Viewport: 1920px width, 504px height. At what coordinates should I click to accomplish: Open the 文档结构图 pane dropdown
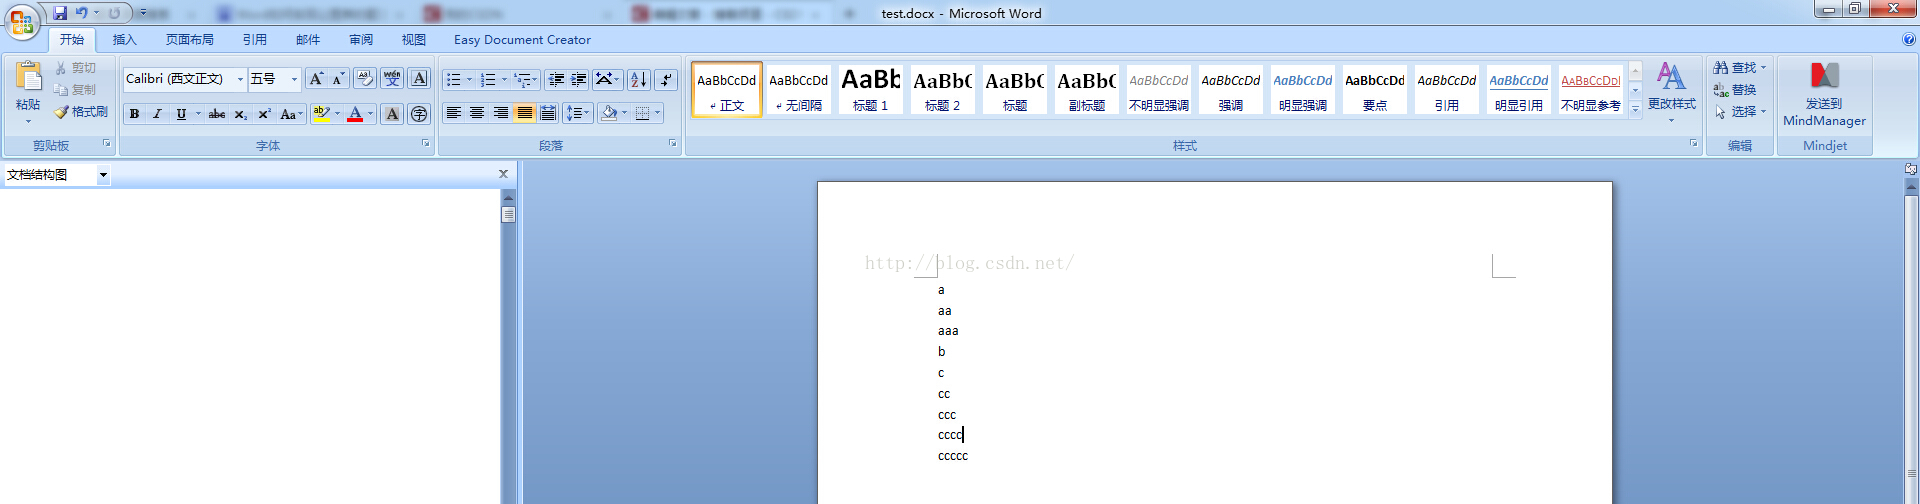(103, 175)
